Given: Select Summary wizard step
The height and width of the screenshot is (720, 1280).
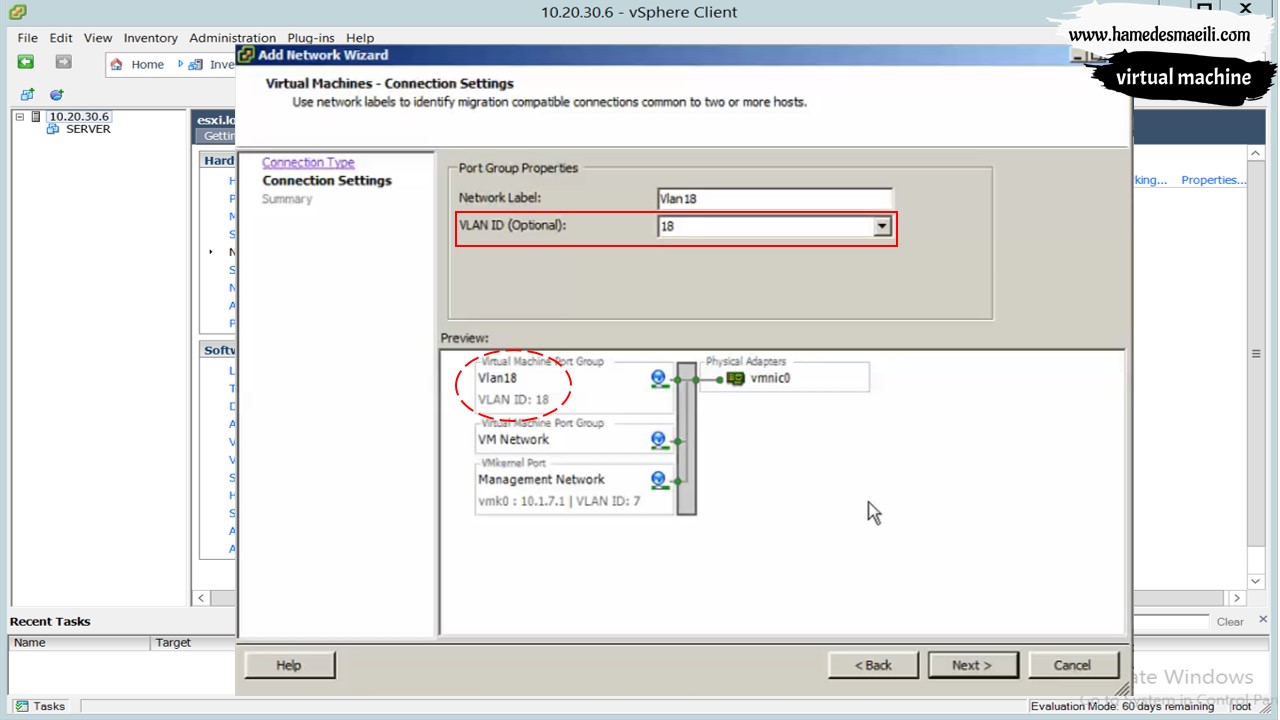Looking at the screenshot, I should [x=287, y=199].
